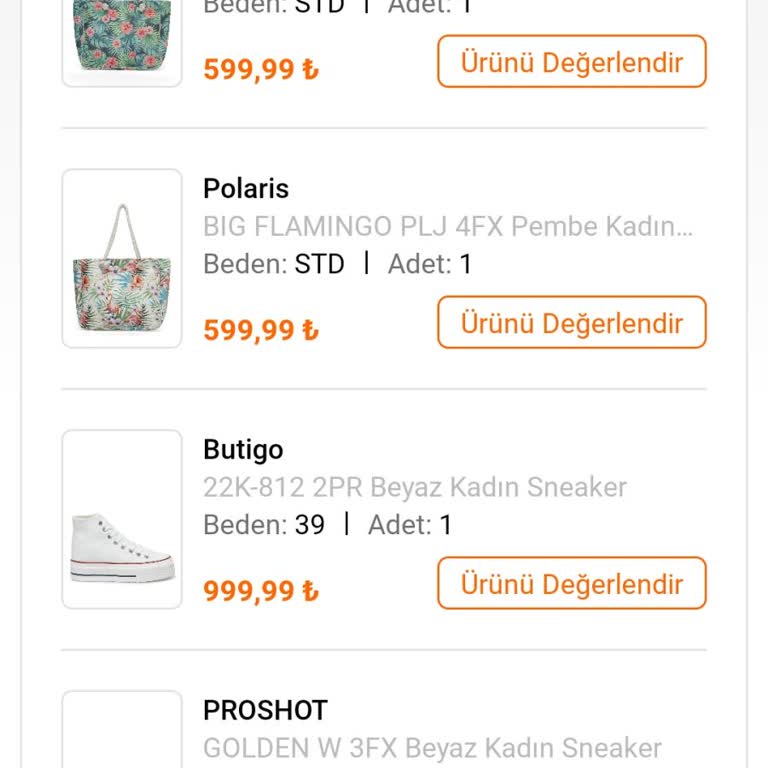Viewport: 768px width, 768px height.
Task: Click the Butigo sneaker's 999,99 ₺ price
Action: 261,591
